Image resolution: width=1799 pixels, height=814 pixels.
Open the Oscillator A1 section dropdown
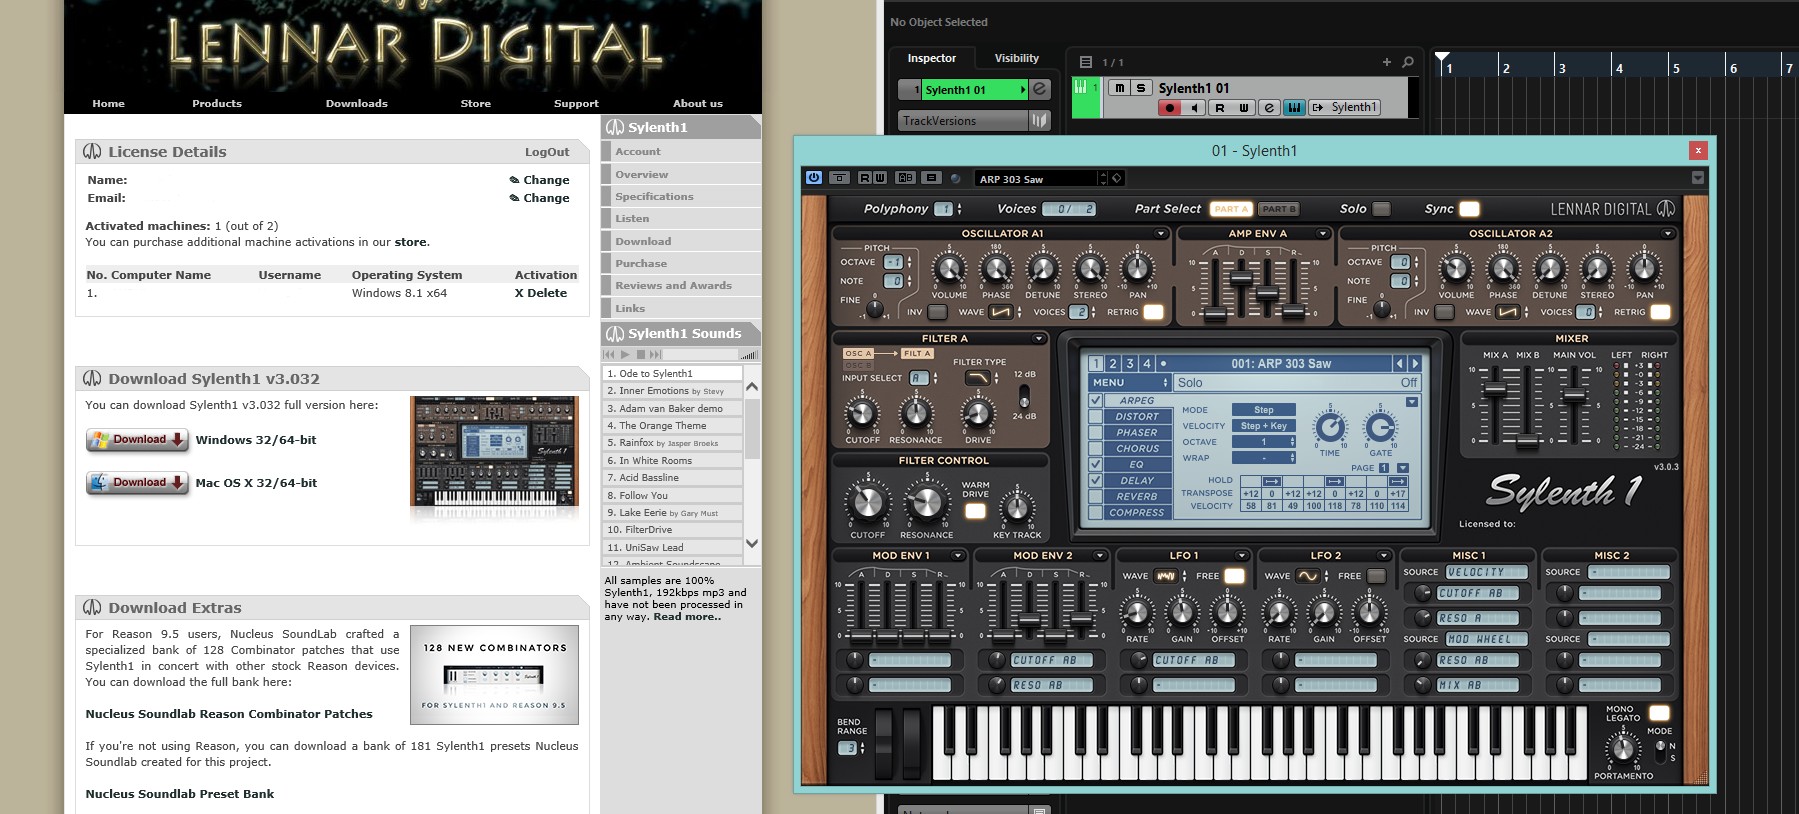point(1161,234)
